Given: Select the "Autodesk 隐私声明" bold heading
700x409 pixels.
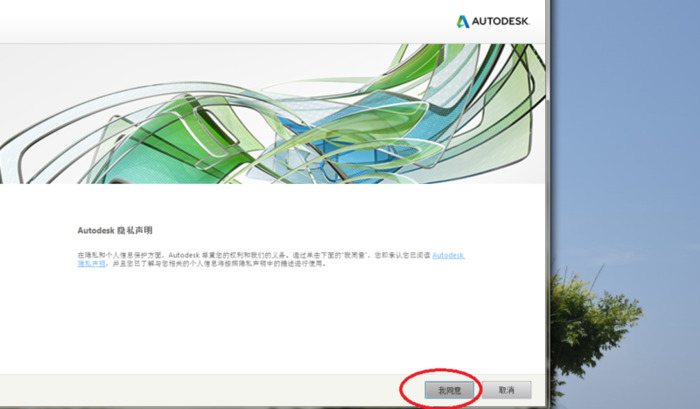Looking at the screenshot, I should (x=115, y=229).
